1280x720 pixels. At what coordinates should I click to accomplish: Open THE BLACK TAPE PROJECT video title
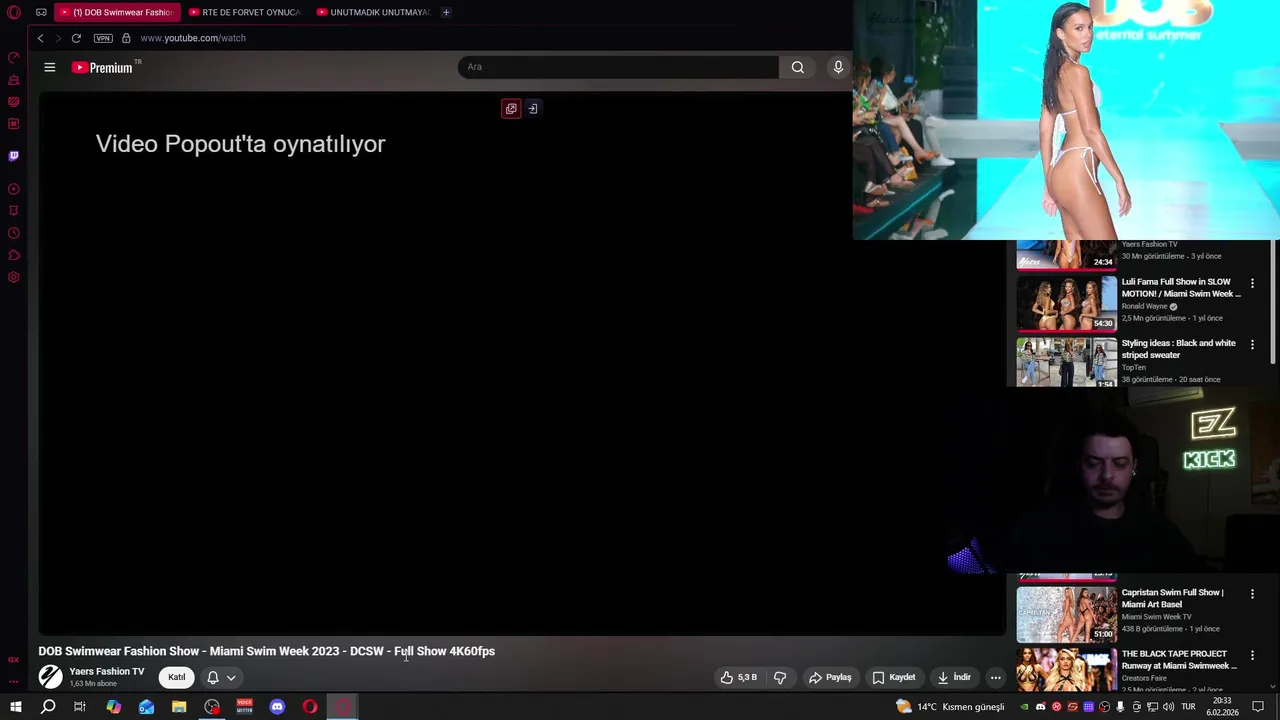(1179, 660)
